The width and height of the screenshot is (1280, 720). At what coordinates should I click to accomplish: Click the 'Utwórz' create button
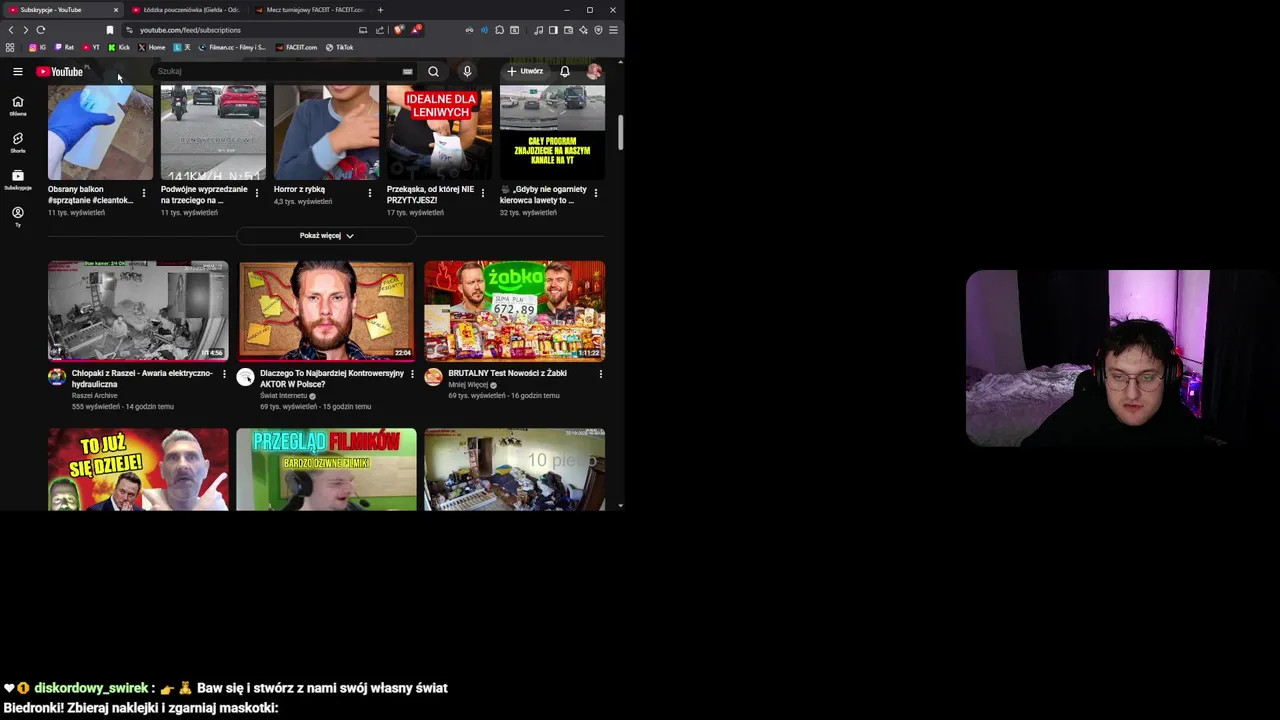point(525,71)
